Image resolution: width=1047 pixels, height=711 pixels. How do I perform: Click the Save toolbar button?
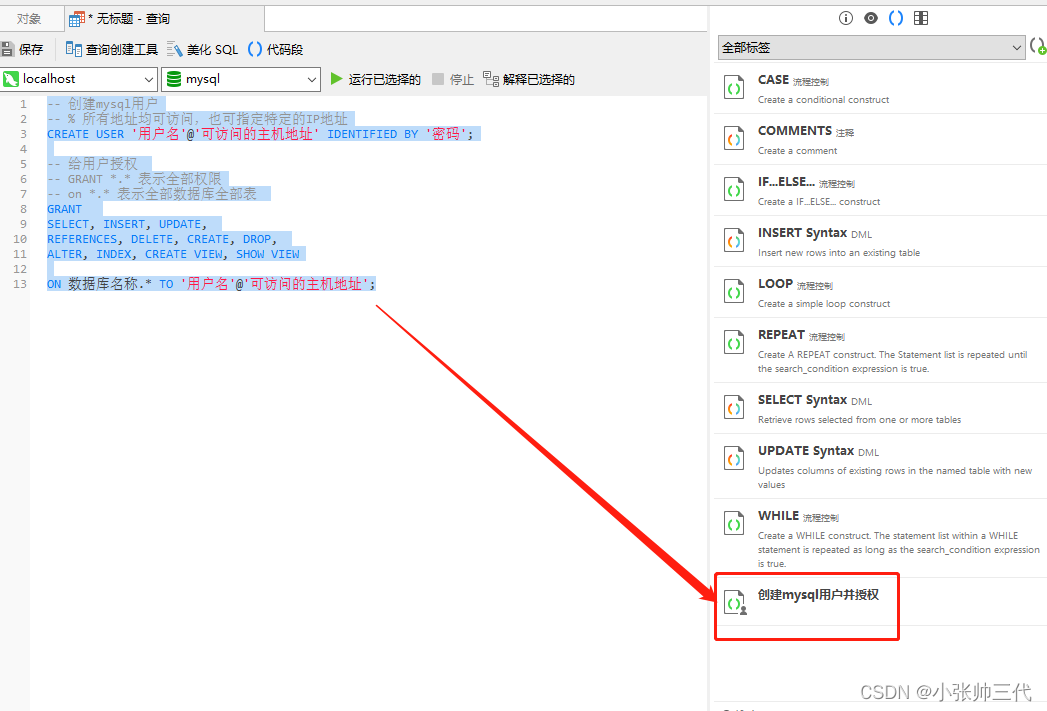tap(22, 49)
